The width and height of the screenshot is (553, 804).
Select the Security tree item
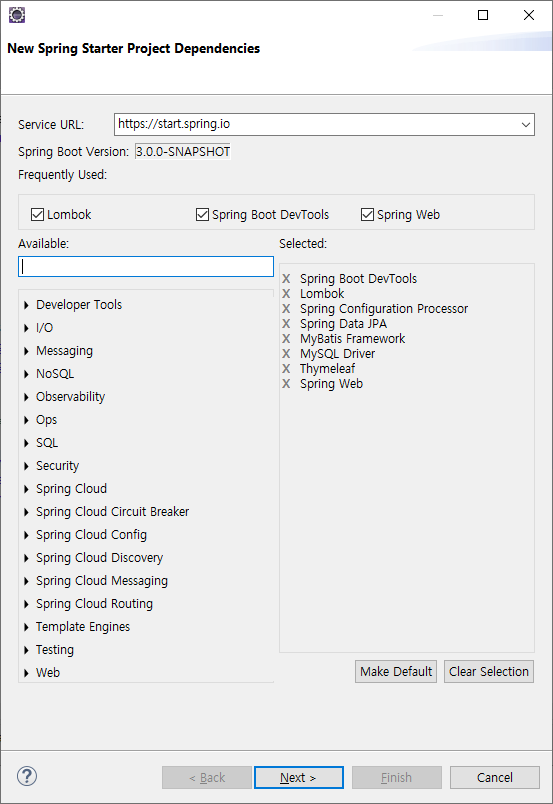tap(57, 466)
